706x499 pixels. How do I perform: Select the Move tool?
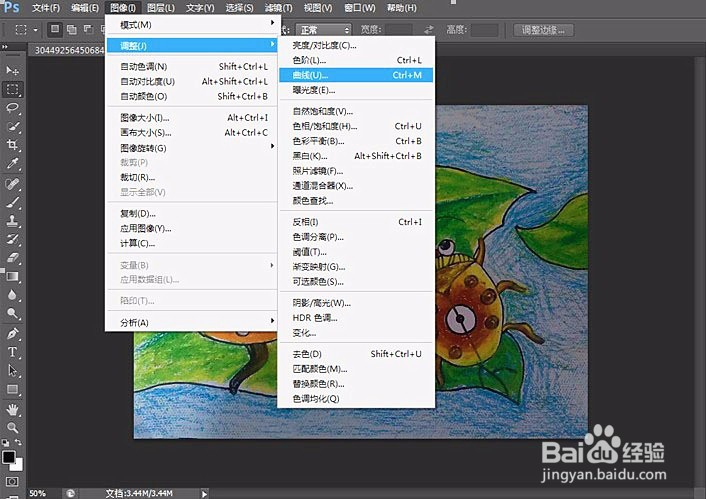tap(12, 71)
